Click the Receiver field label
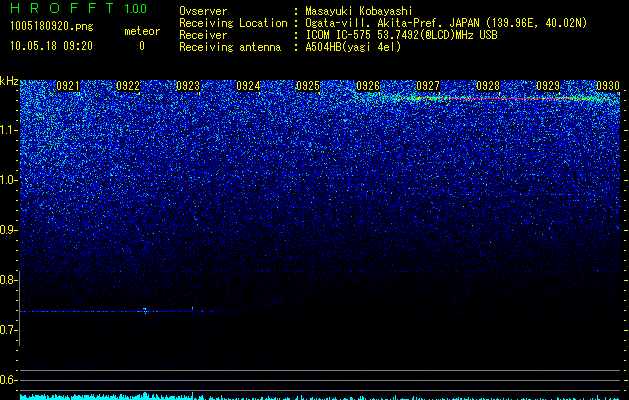629x400 pixels. click(x=203, y=35)
